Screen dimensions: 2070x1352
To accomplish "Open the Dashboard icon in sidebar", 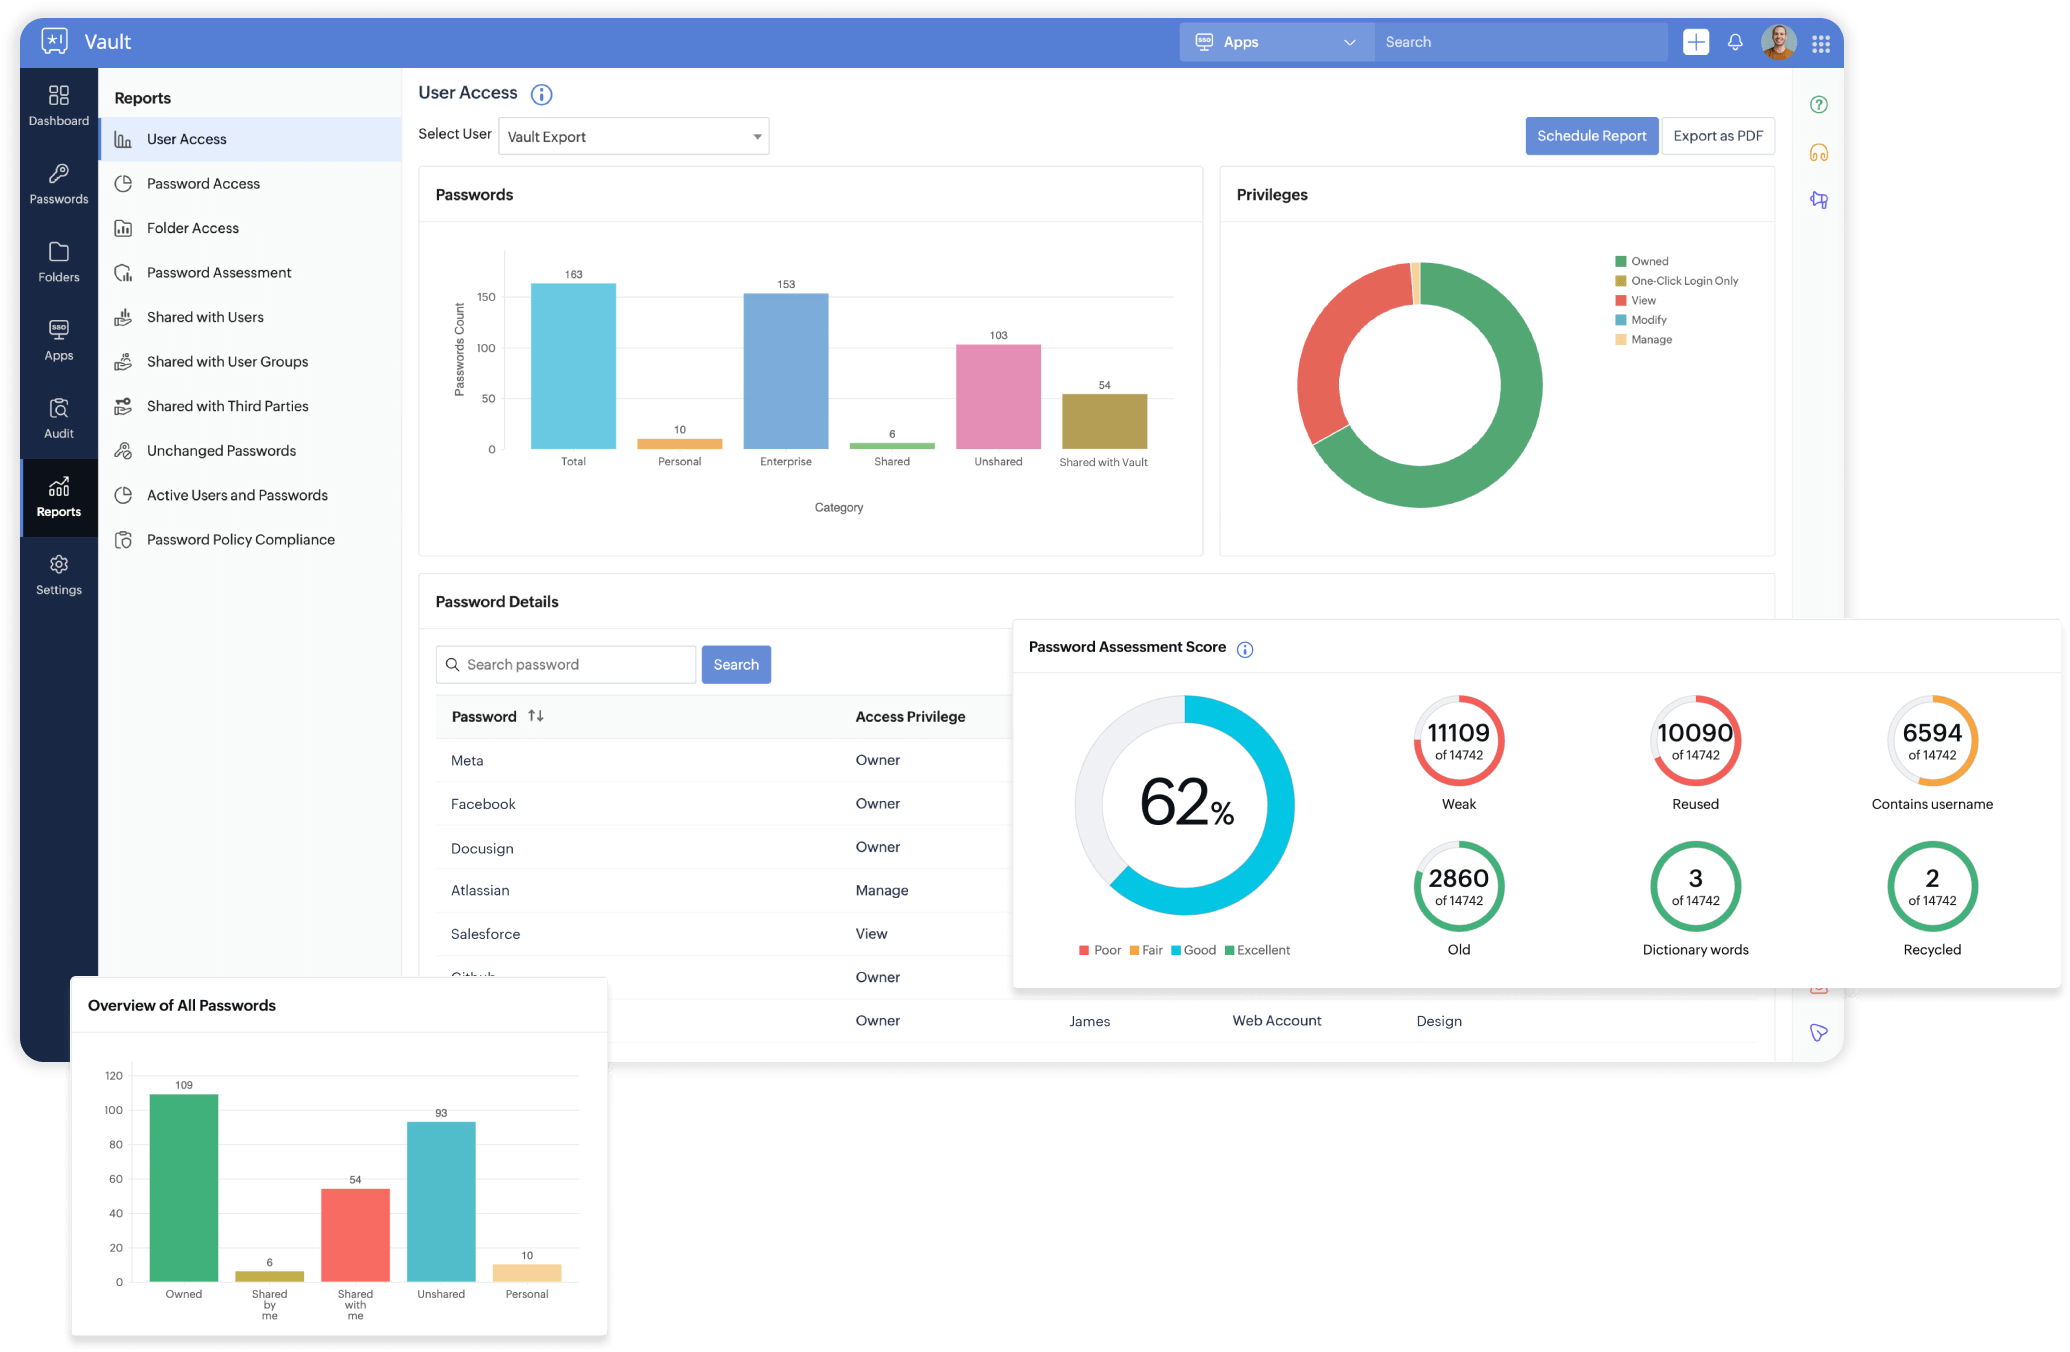I will (x=59, y=96).
